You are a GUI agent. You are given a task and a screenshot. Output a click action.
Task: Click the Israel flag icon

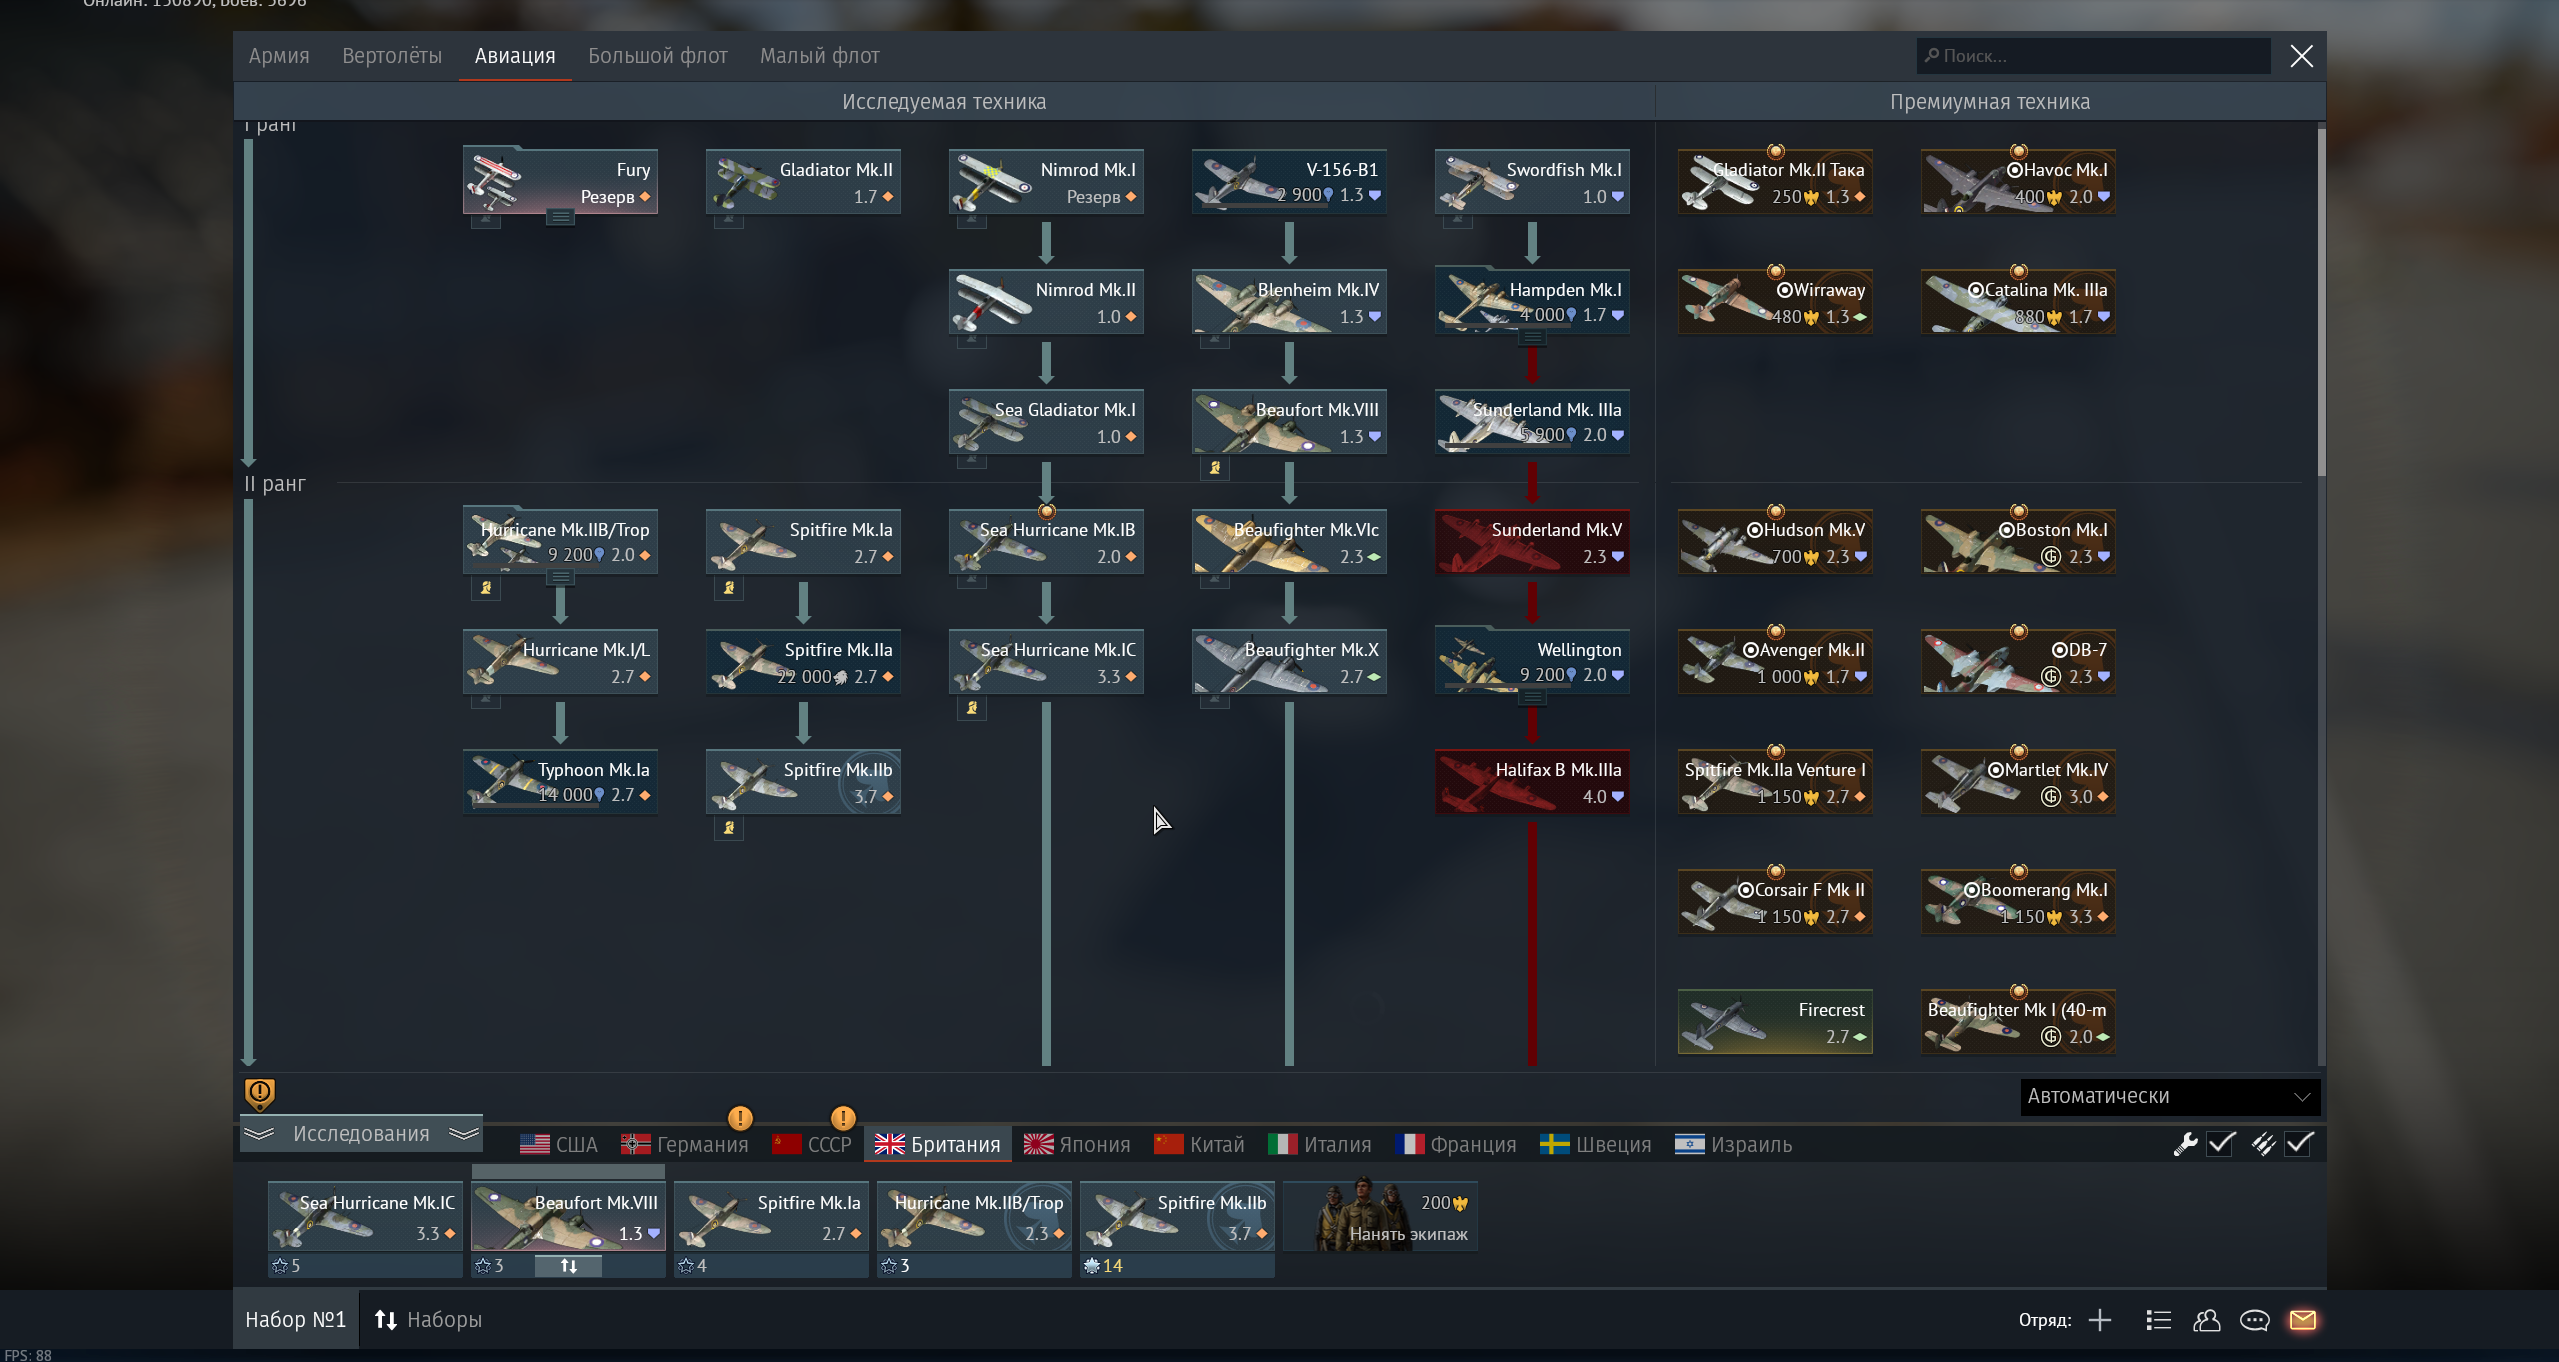[1690, 1145]
